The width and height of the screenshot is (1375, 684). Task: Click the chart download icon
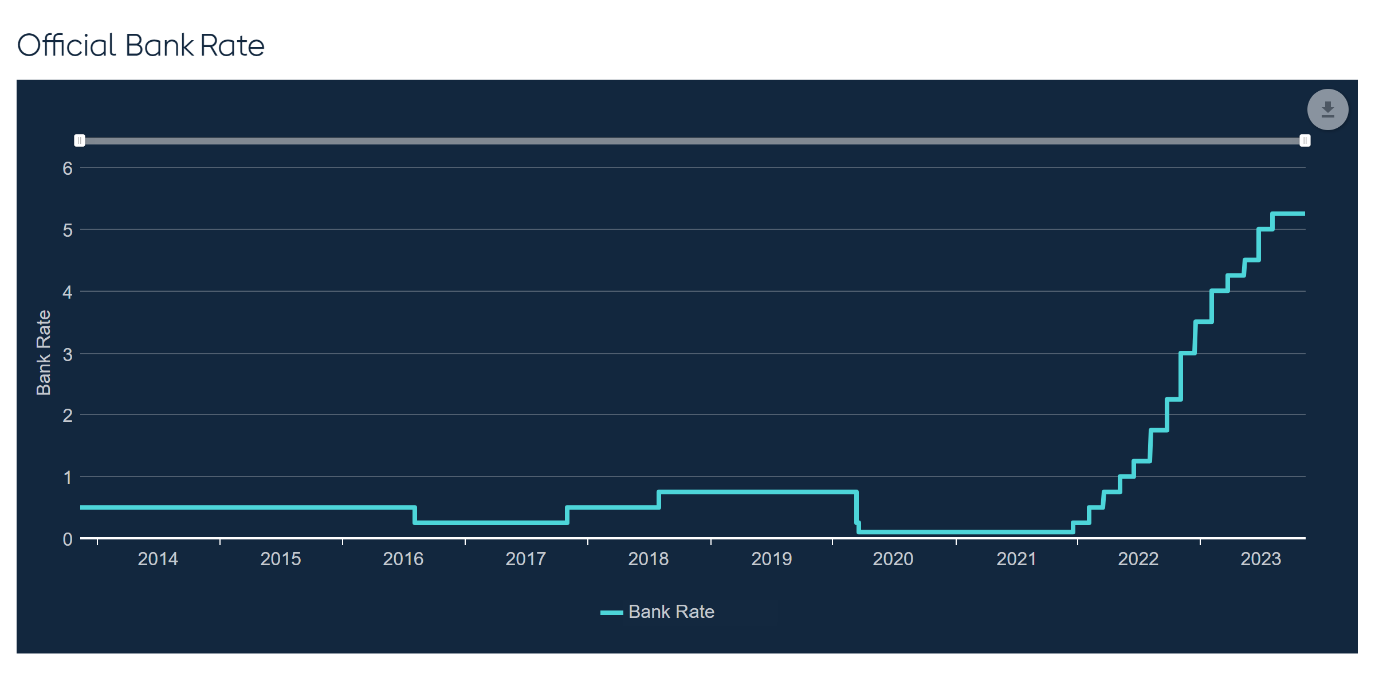pos(1328,110)
